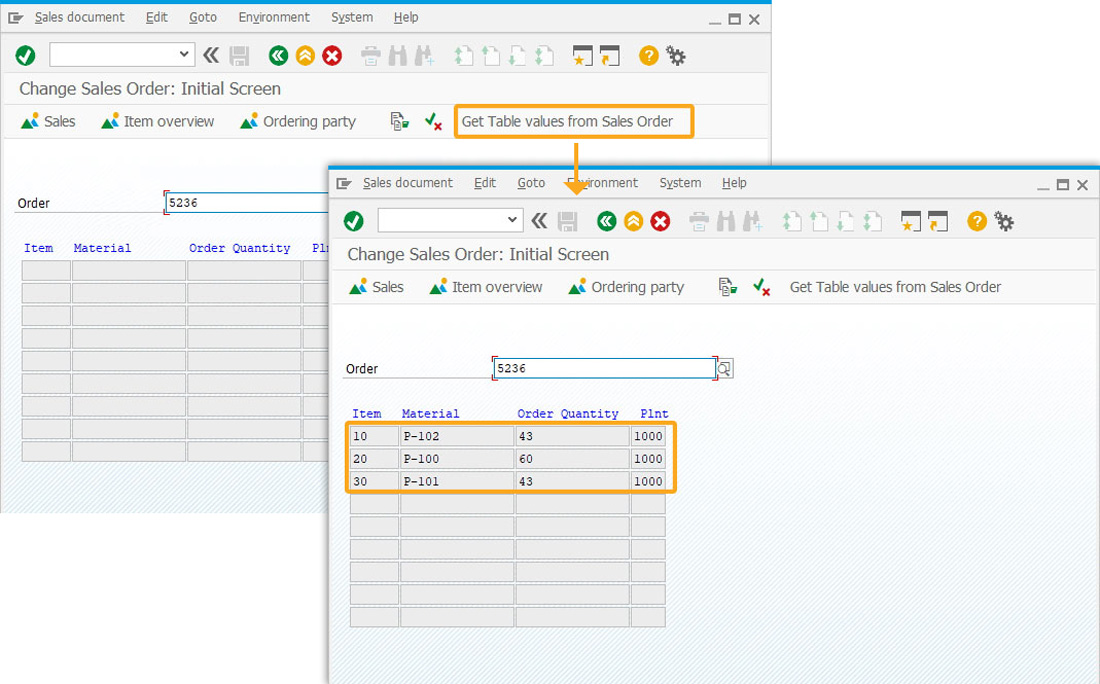The image size is (1100, 684).
Task: Click Get Table values button in front window
Action: click(x=895, y=287)
